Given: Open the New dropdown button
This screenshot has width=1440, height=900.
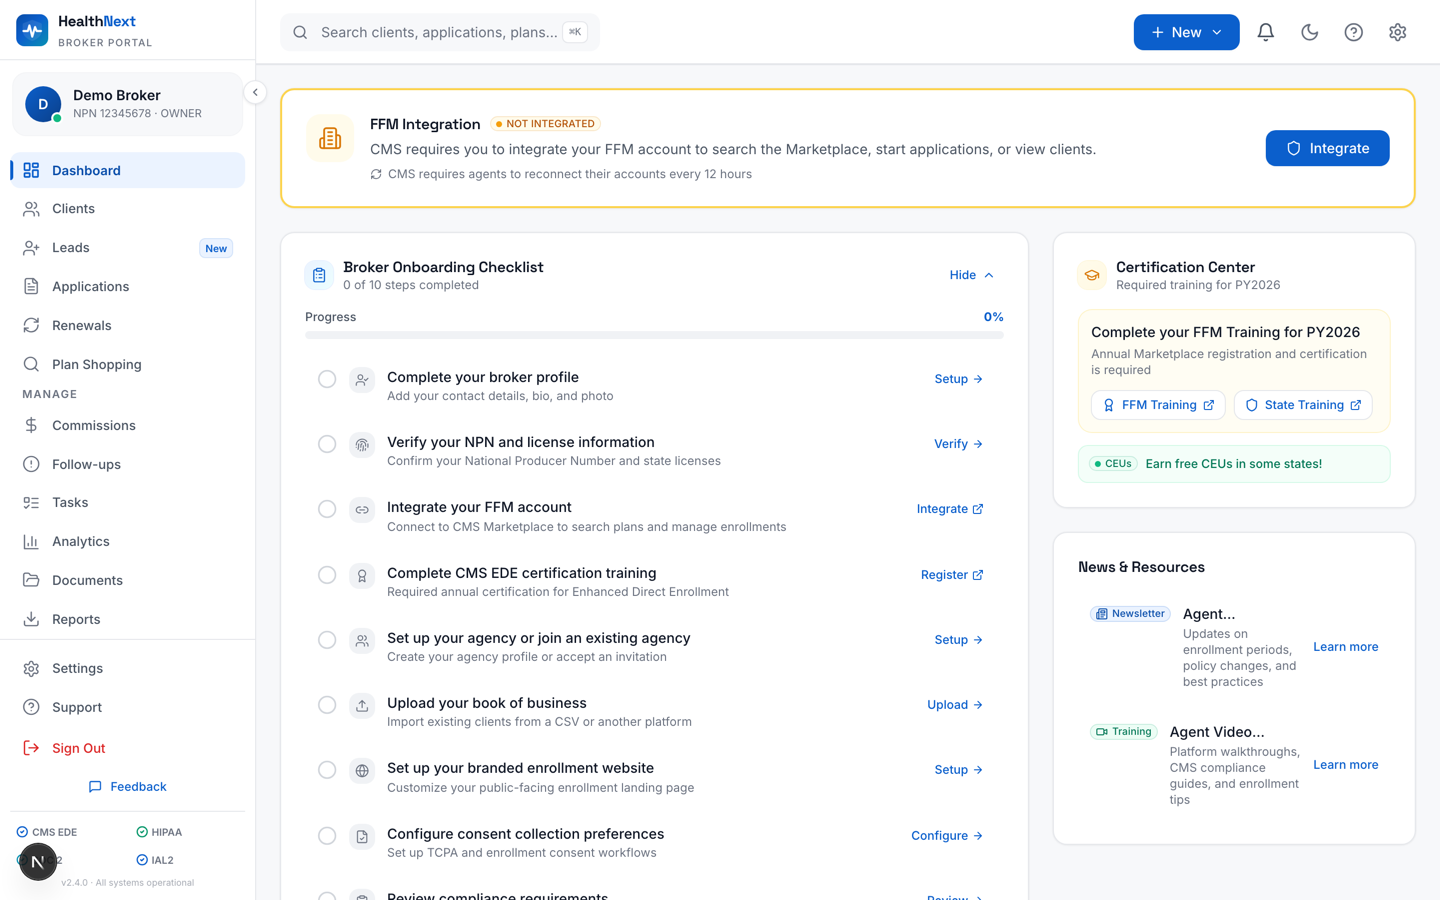Looking at the screenshot, I should point(1186,32).
